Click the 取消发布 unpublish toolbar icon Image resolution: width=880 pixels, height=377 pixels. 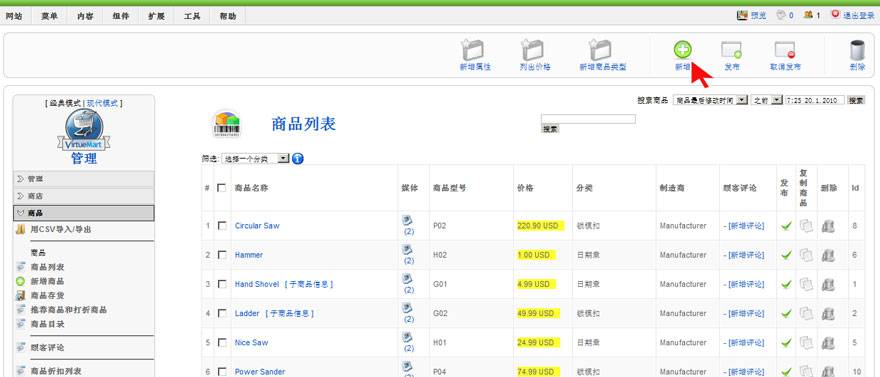point(785,50)
